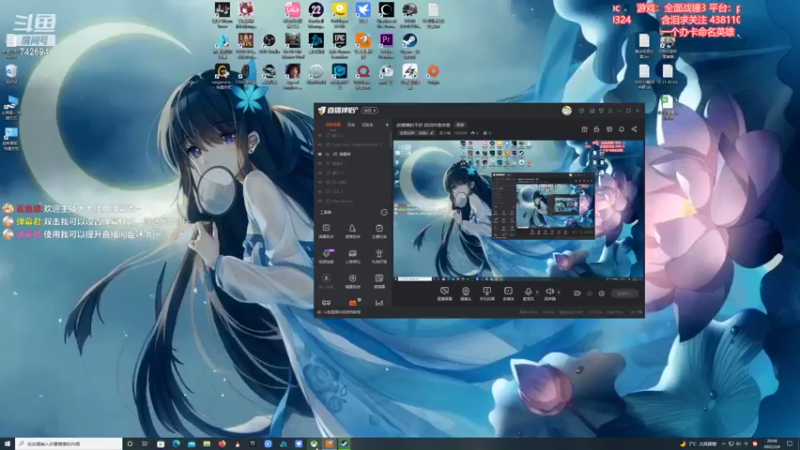Collapse the toolbox panel with circle button

(384, 212)
